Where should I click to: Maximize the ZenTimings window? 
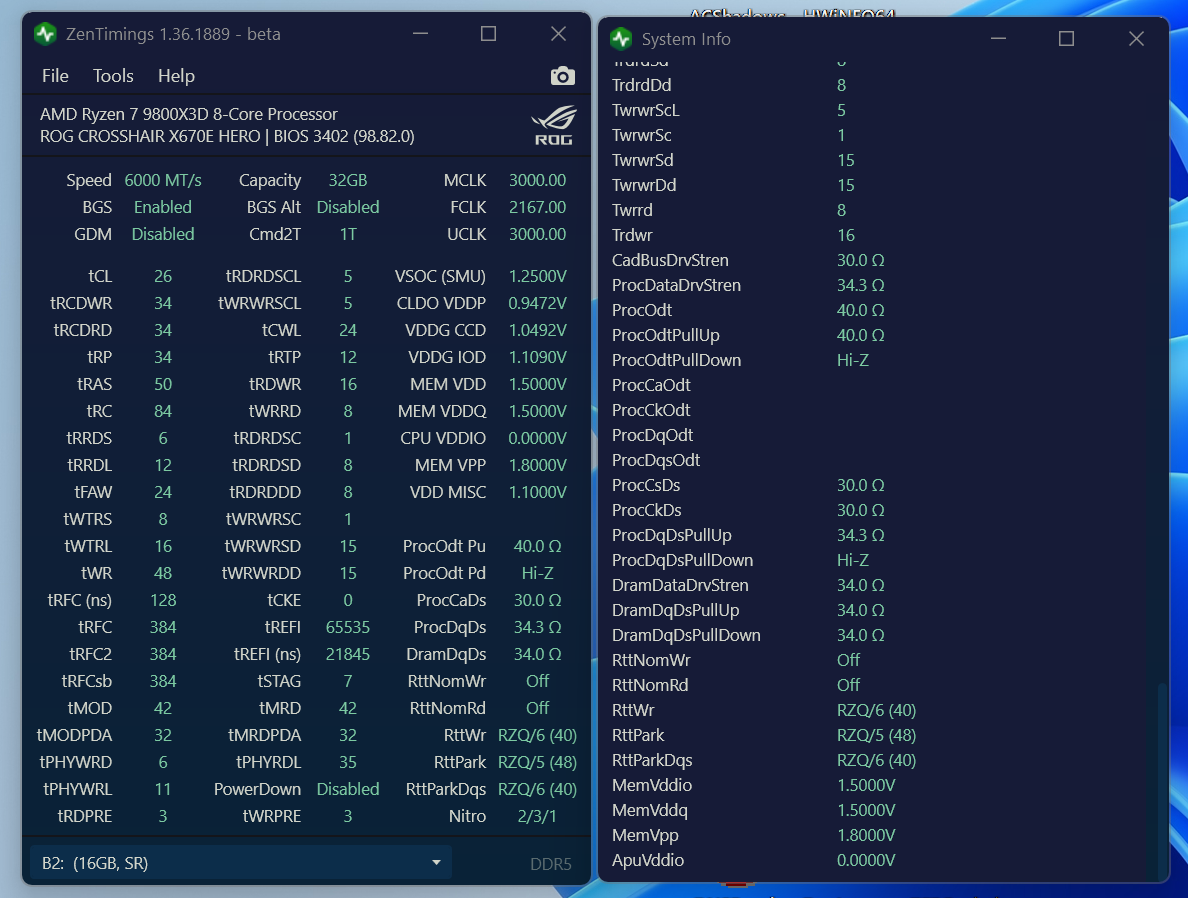[489, 33]
